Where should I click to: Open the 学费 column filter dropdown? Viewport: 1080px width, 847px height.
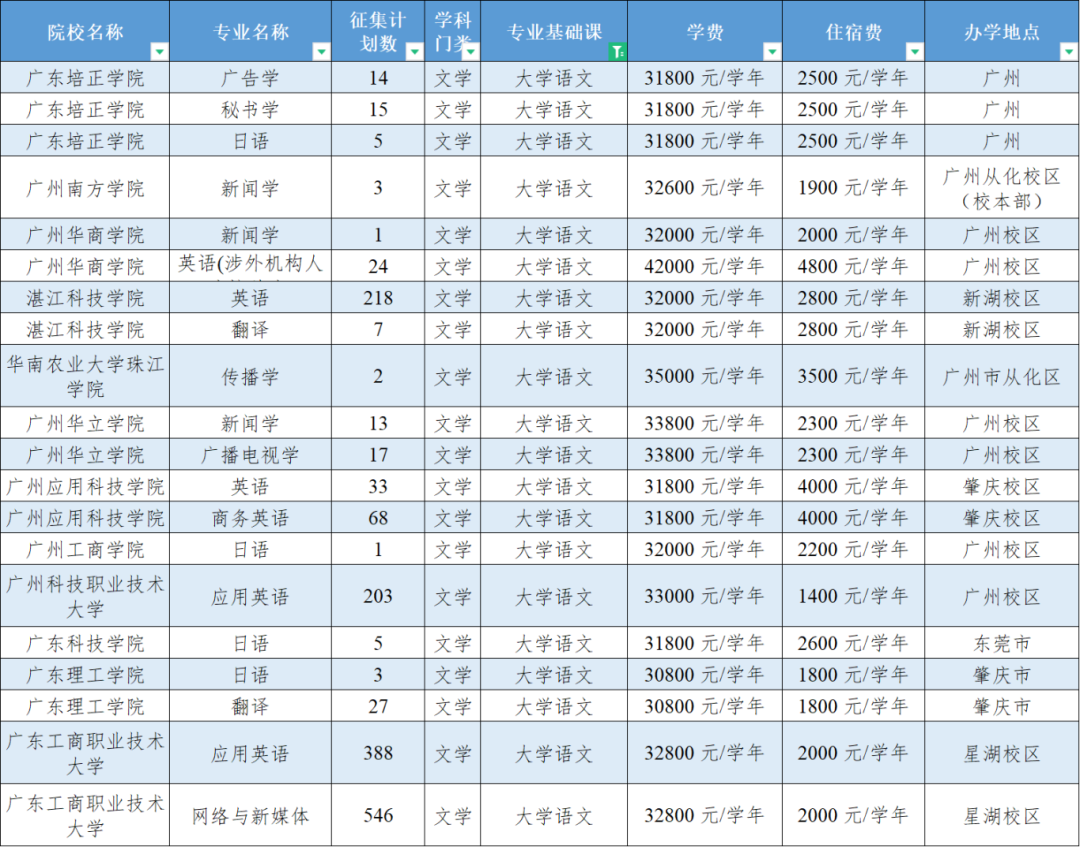[x=773, y=52]
